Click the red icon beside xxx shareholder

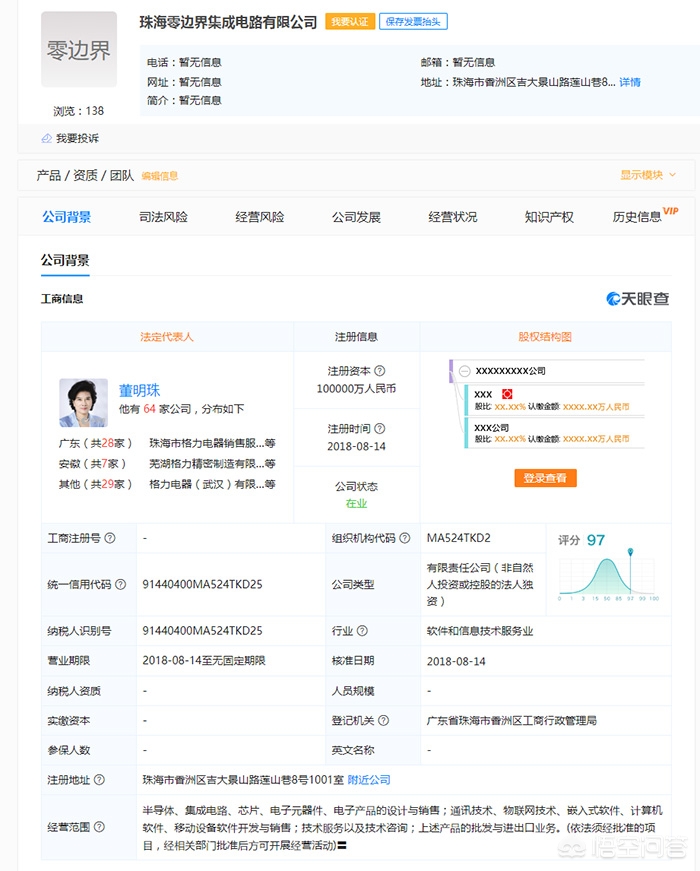point(507,394)
